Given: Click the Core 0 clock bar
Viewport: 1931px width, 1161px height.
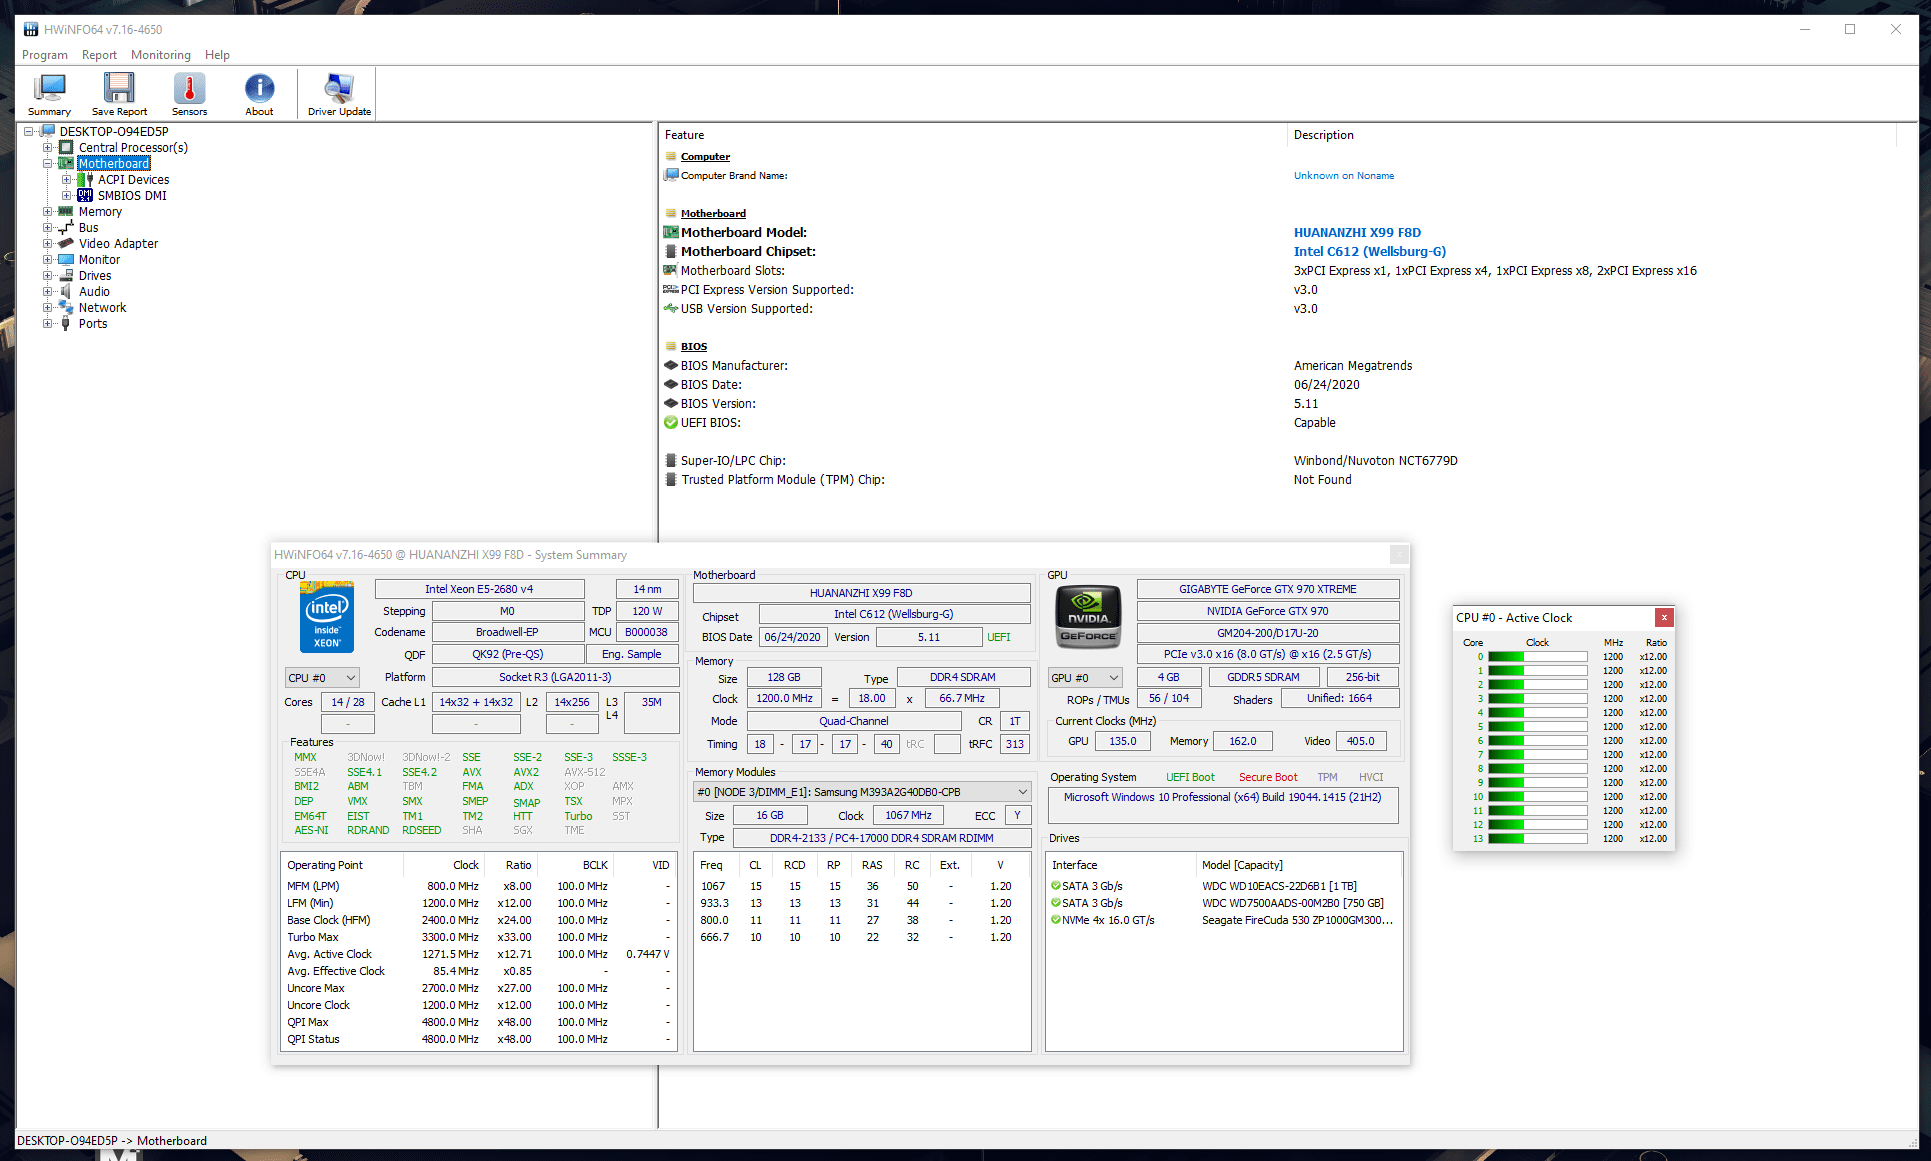Looking at the screenshot, I should pyautogui.click(x=1537, y=657).
